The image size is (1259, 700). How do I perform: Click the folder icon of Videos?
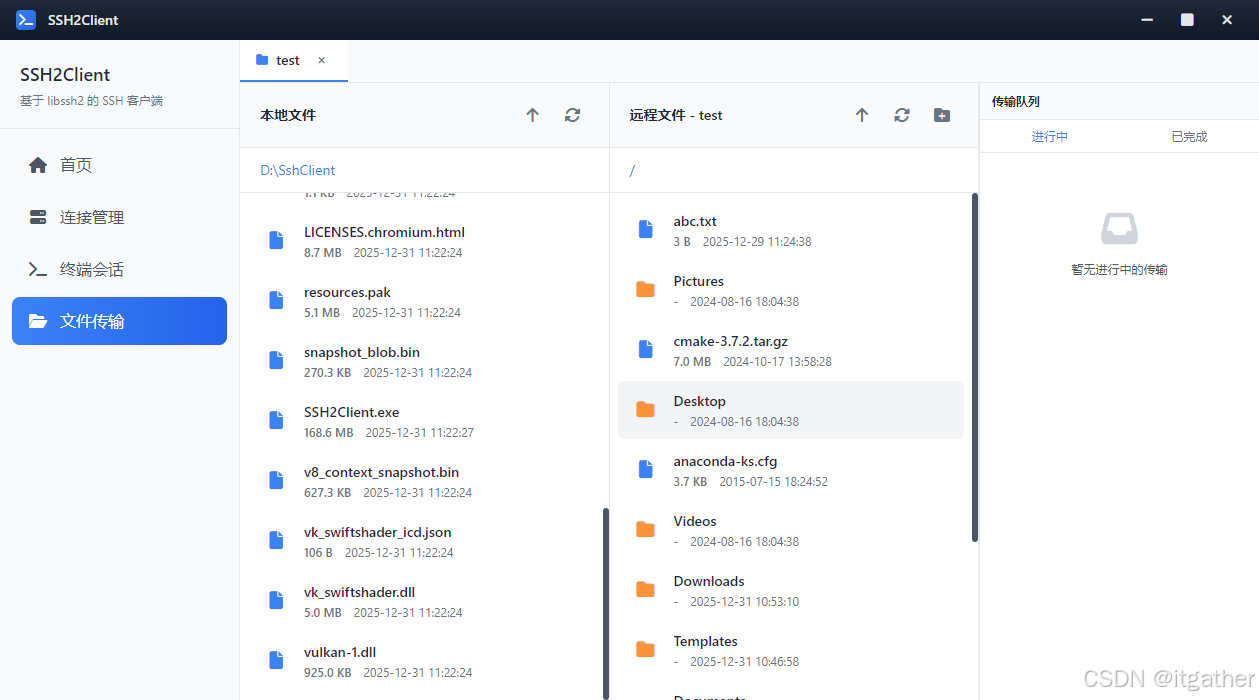point(645,529)
